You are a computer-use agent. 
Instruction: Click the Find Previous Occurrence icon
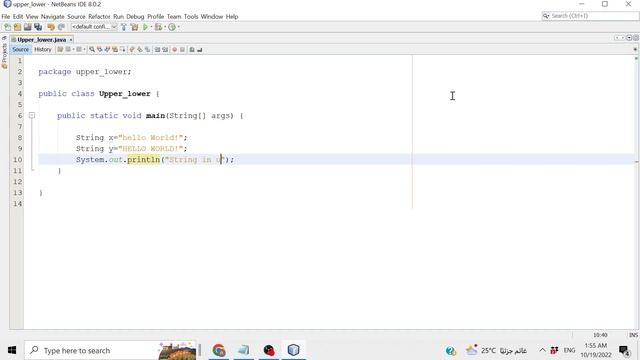(100, 49)
